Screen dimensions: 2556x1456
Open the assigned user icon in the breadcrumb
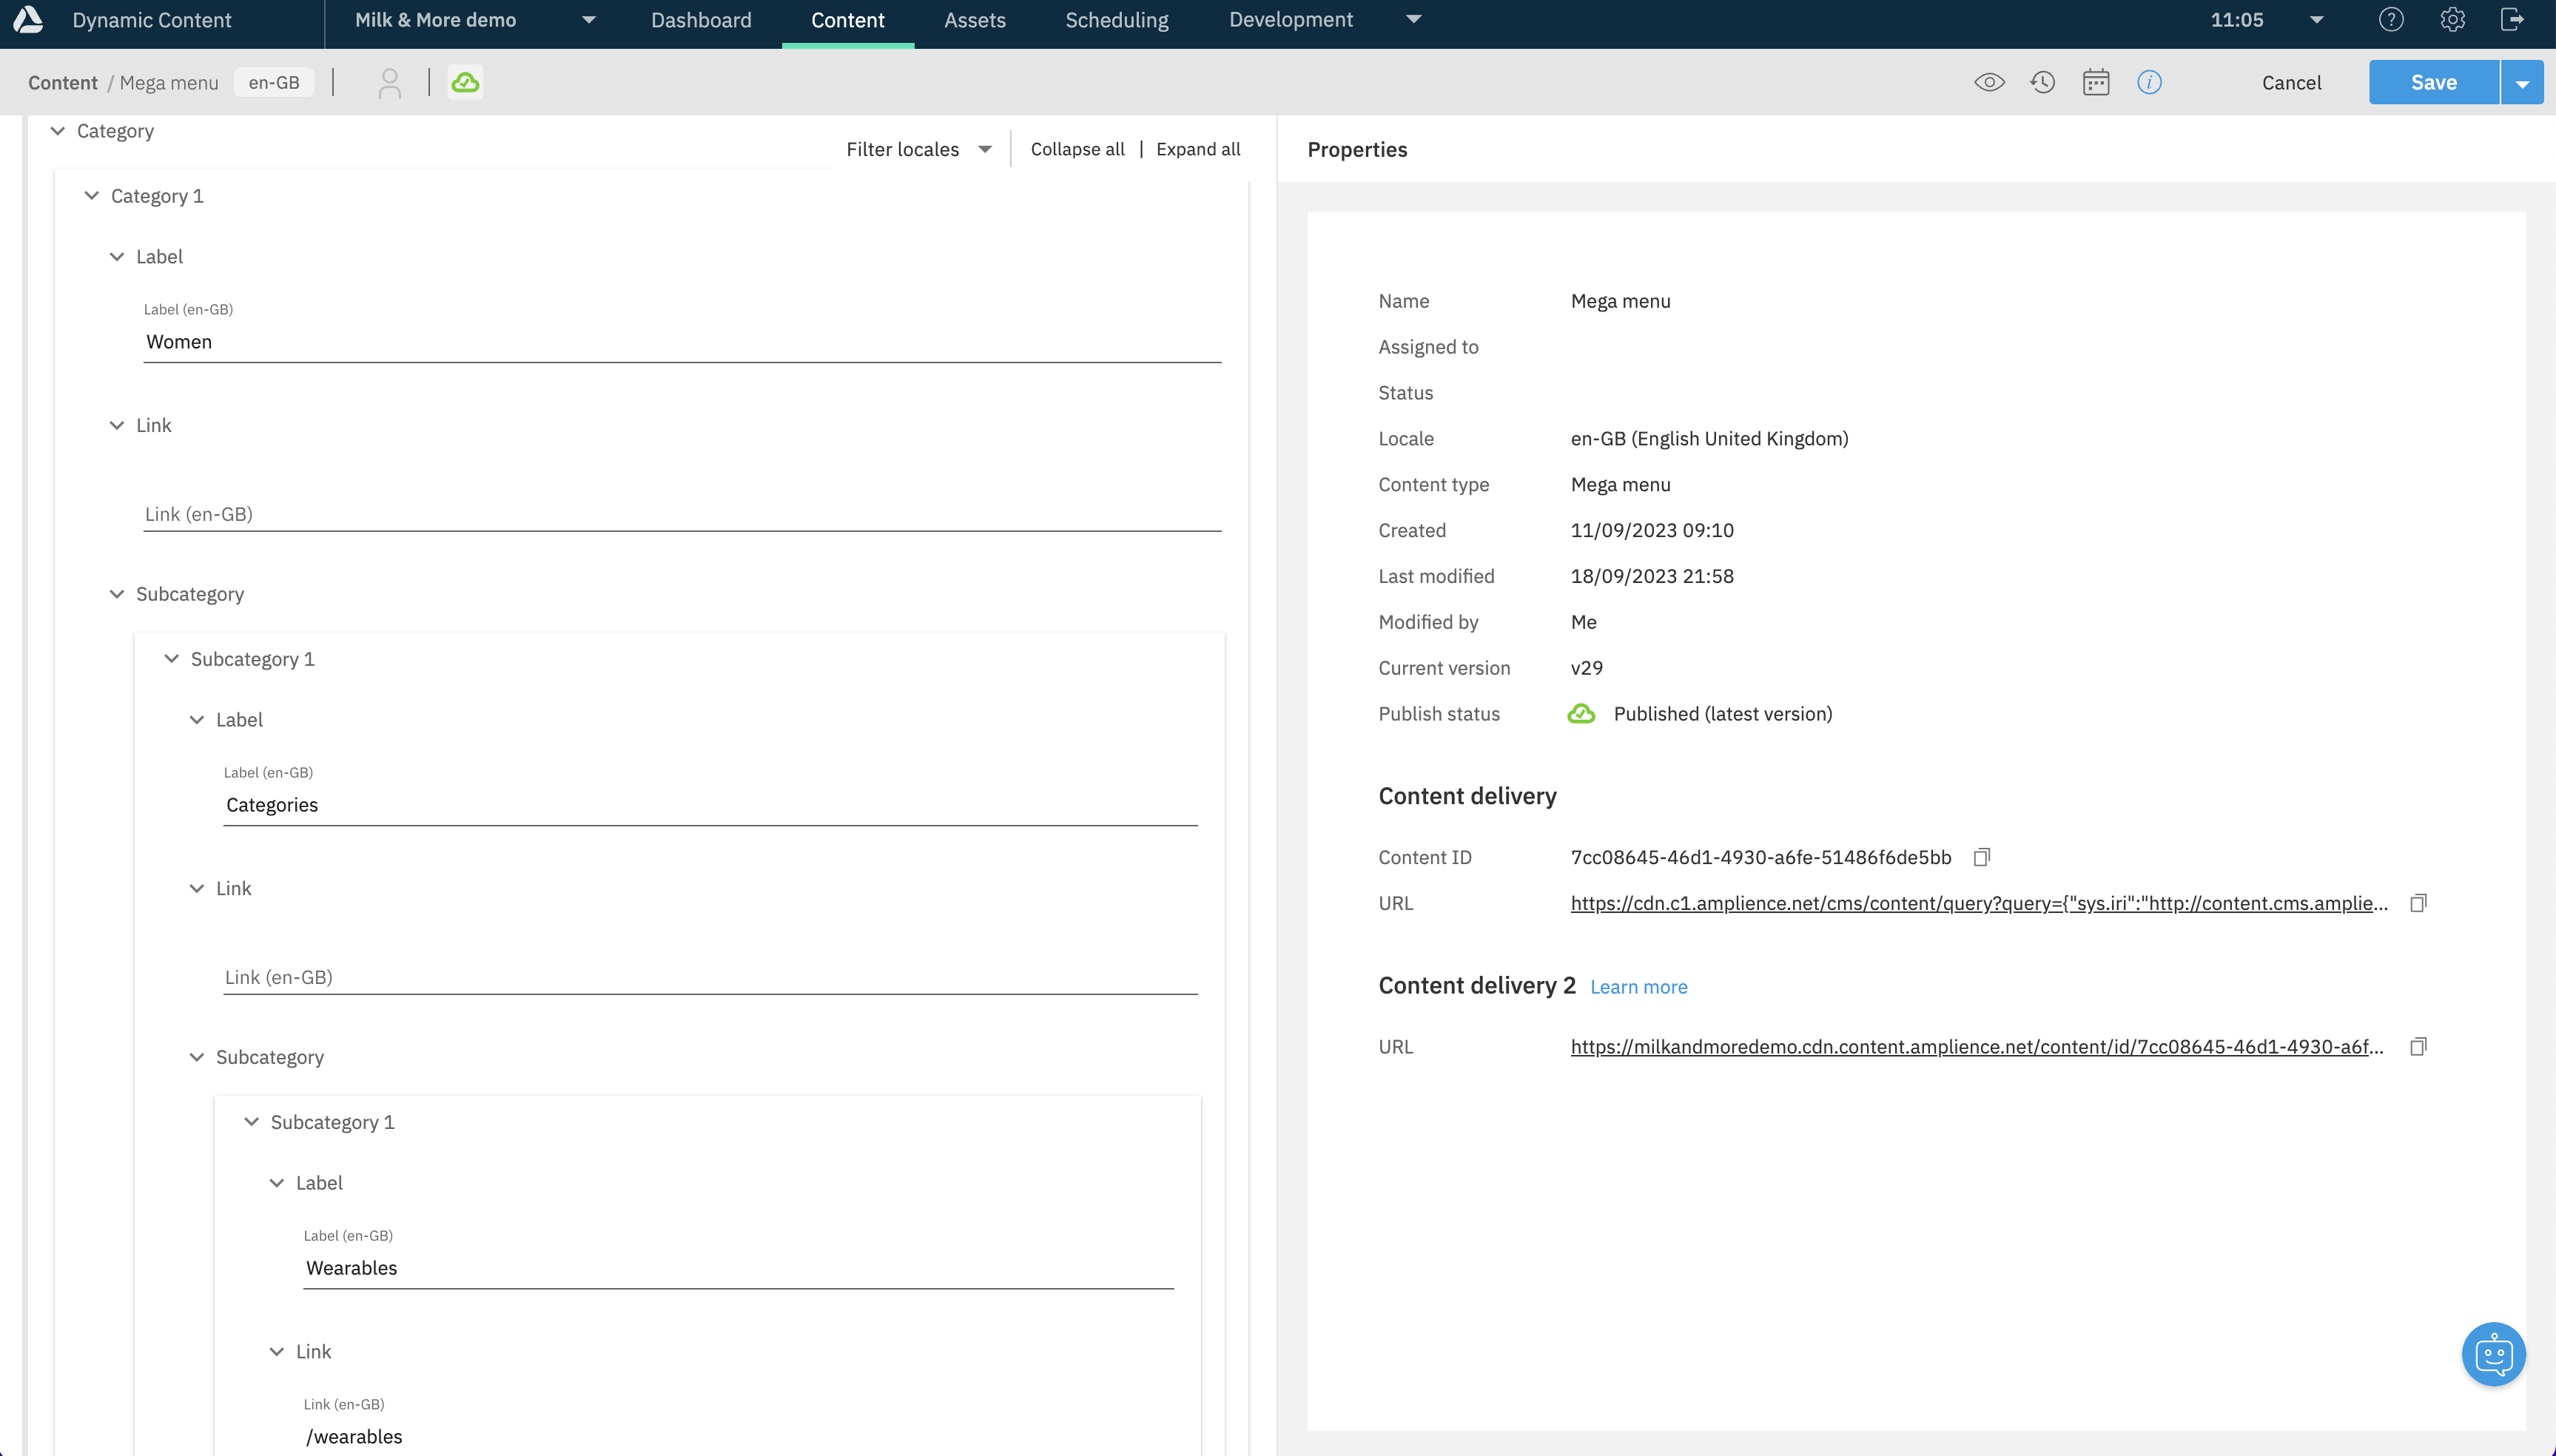[x=390, y=82]
